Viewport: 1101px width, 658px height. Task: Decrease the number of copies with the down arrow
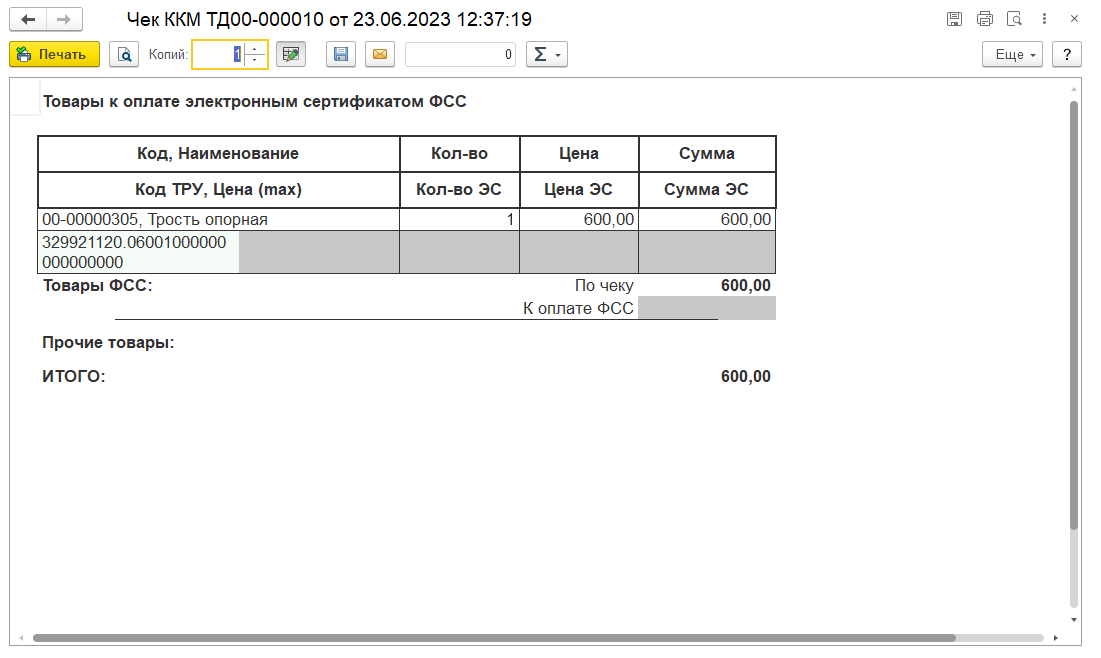[255, 60]
